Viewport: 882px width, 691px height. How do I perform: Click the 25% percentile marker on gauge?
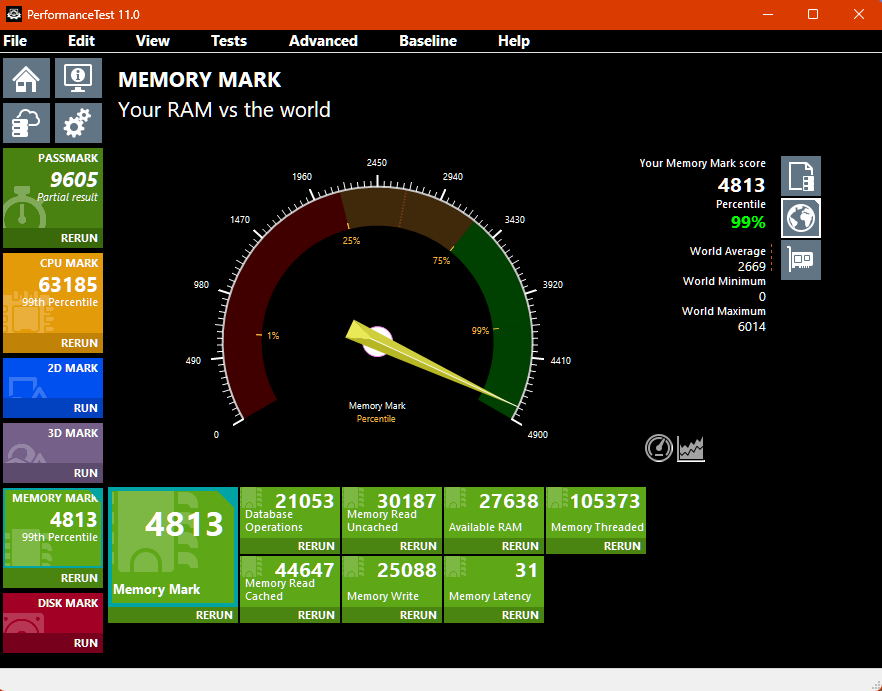[351, 241]
